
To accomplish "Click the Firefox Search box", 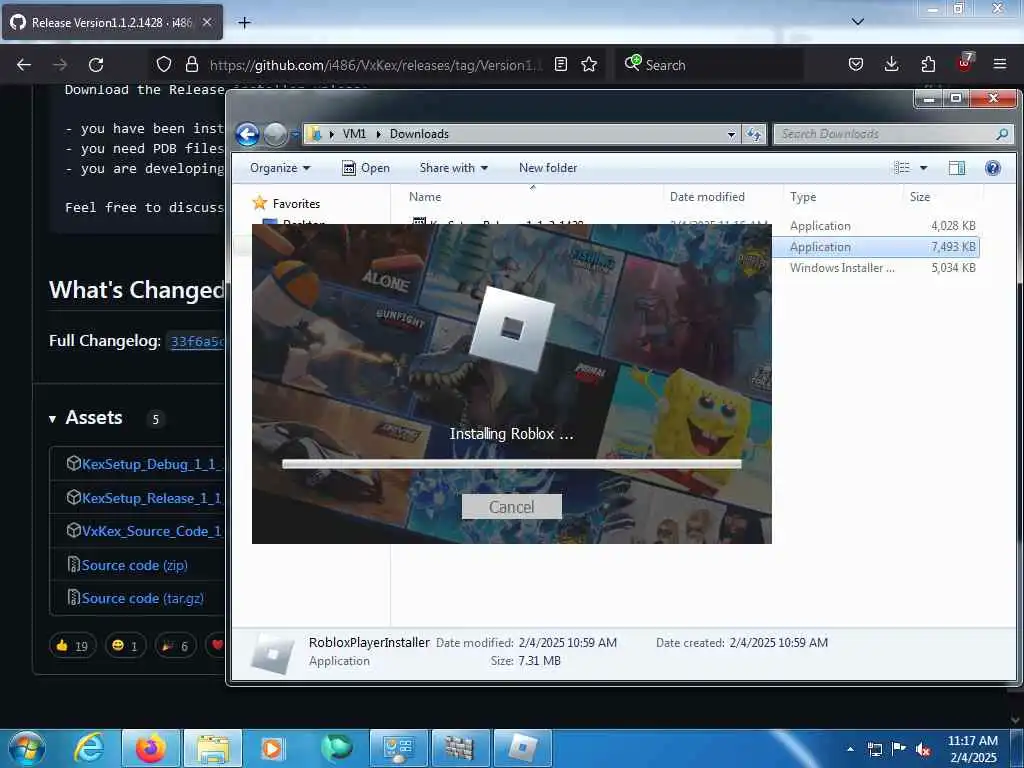I will (x=709, y=65).
